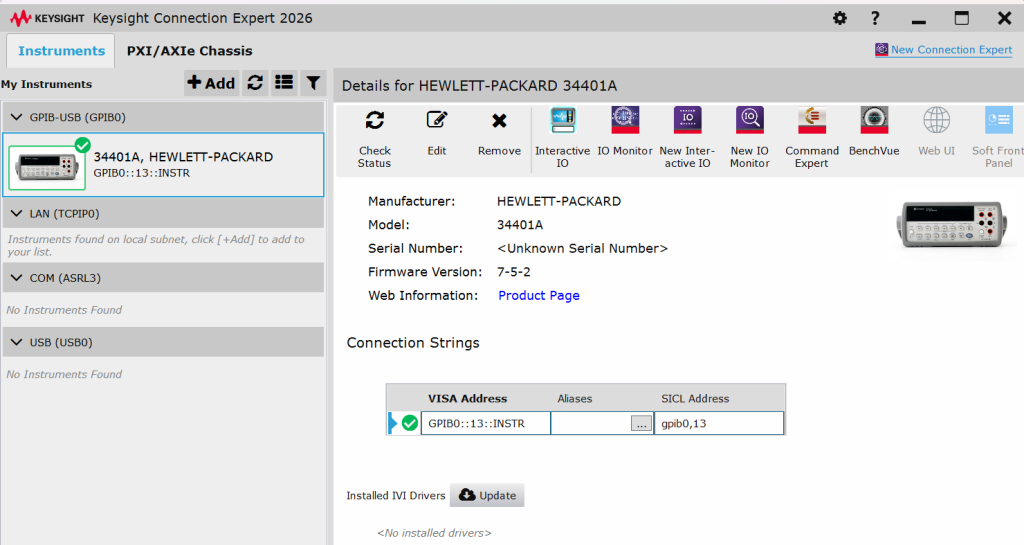Viewport: 1024px width, 545px height.
Task: Open BenchVue
Action: pos(874,132)
